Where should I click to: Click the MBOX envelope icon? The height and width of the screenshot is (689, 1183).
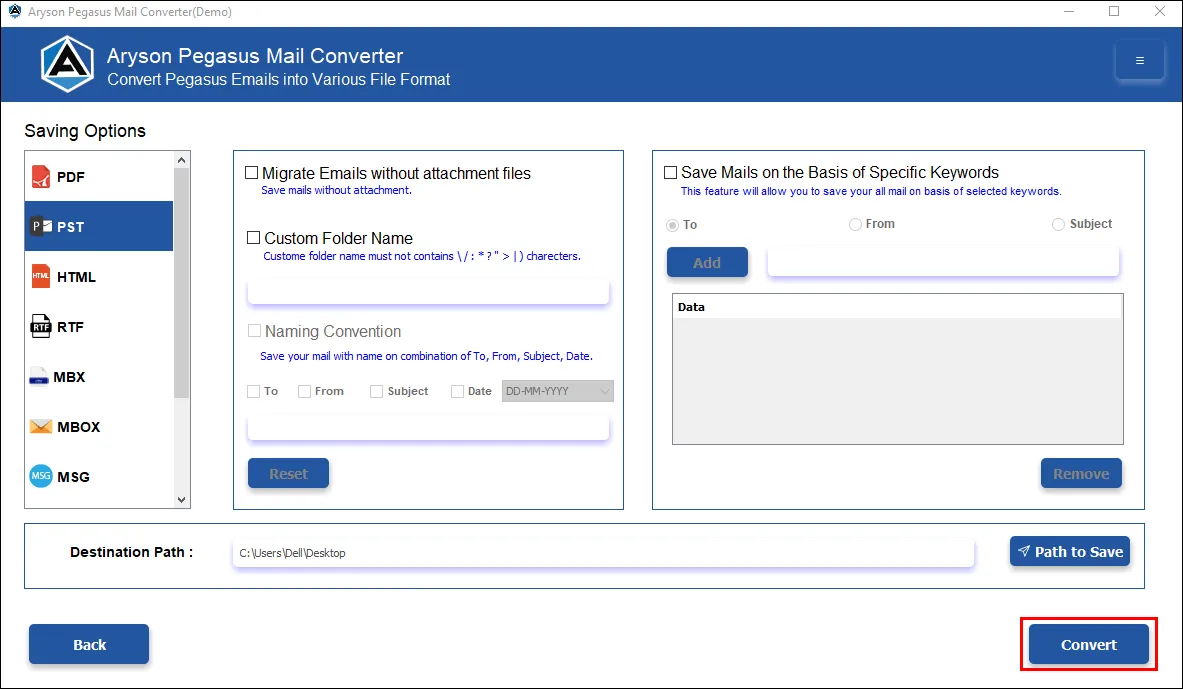pos(41,426)
